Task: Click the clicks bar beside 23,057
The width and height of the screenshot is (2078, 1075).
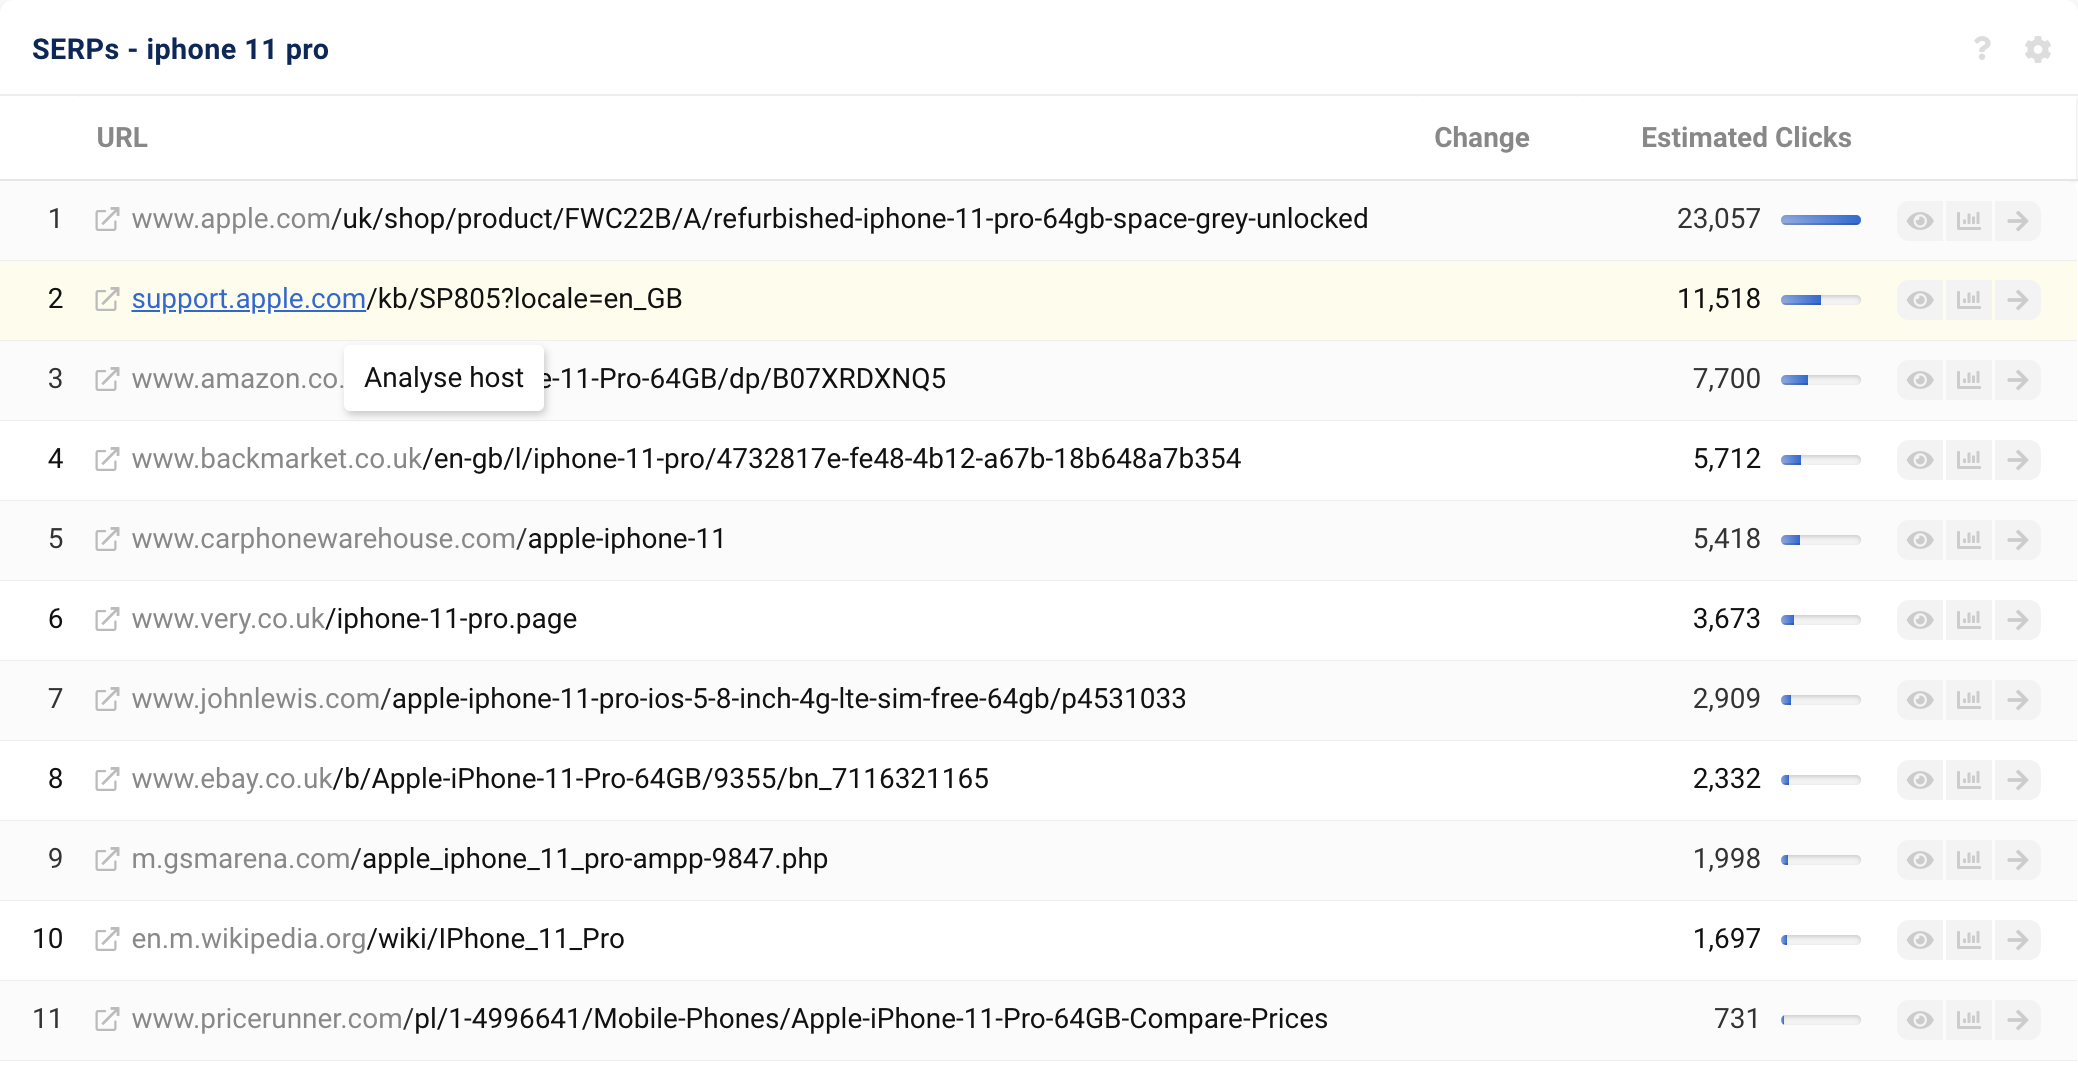Action: pos(1821,220)
